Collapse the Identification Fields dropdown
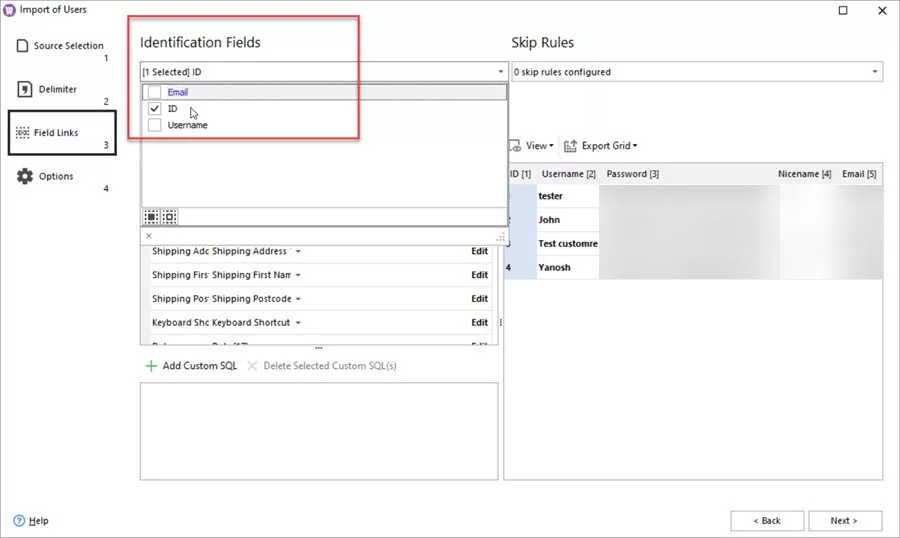 pyautogui.click(x=500, y=72)
